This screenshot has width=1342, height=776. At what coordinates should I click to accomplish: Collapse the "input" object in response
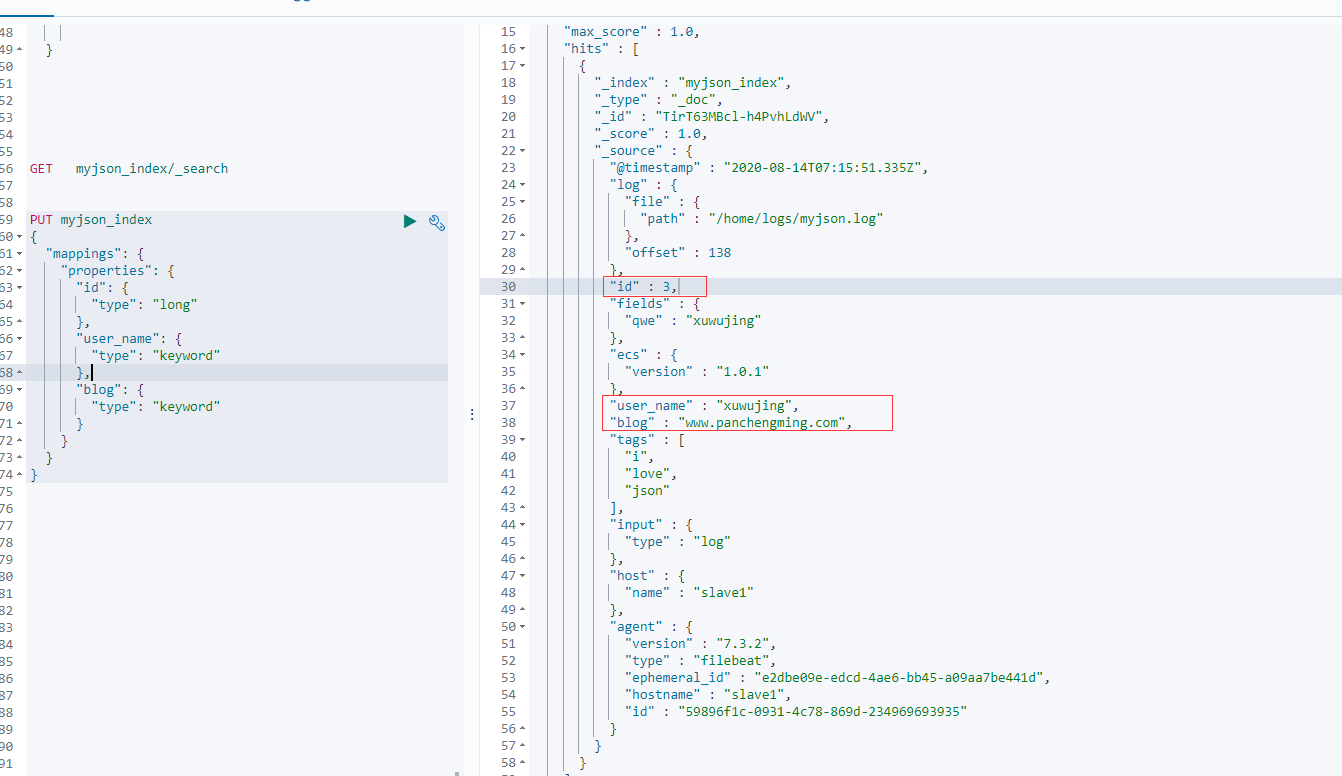pyautogui.click(x=524, y=525)
